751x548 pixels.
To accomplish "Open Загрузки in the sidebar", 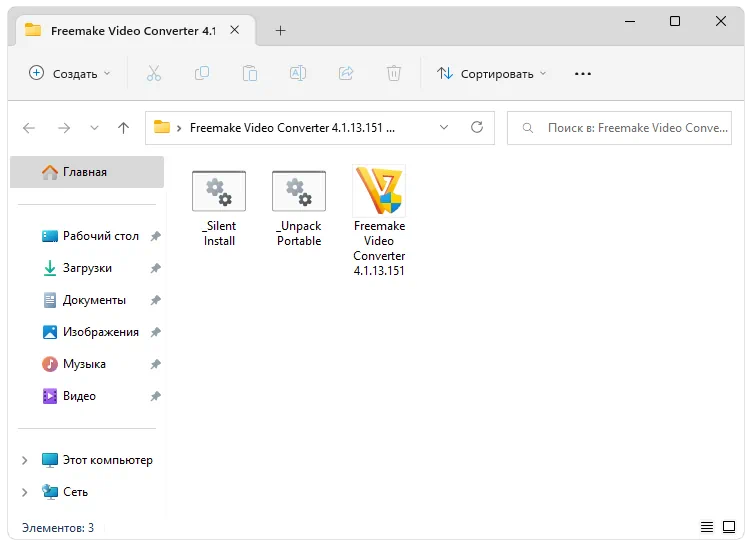I will tap(87, 268).
